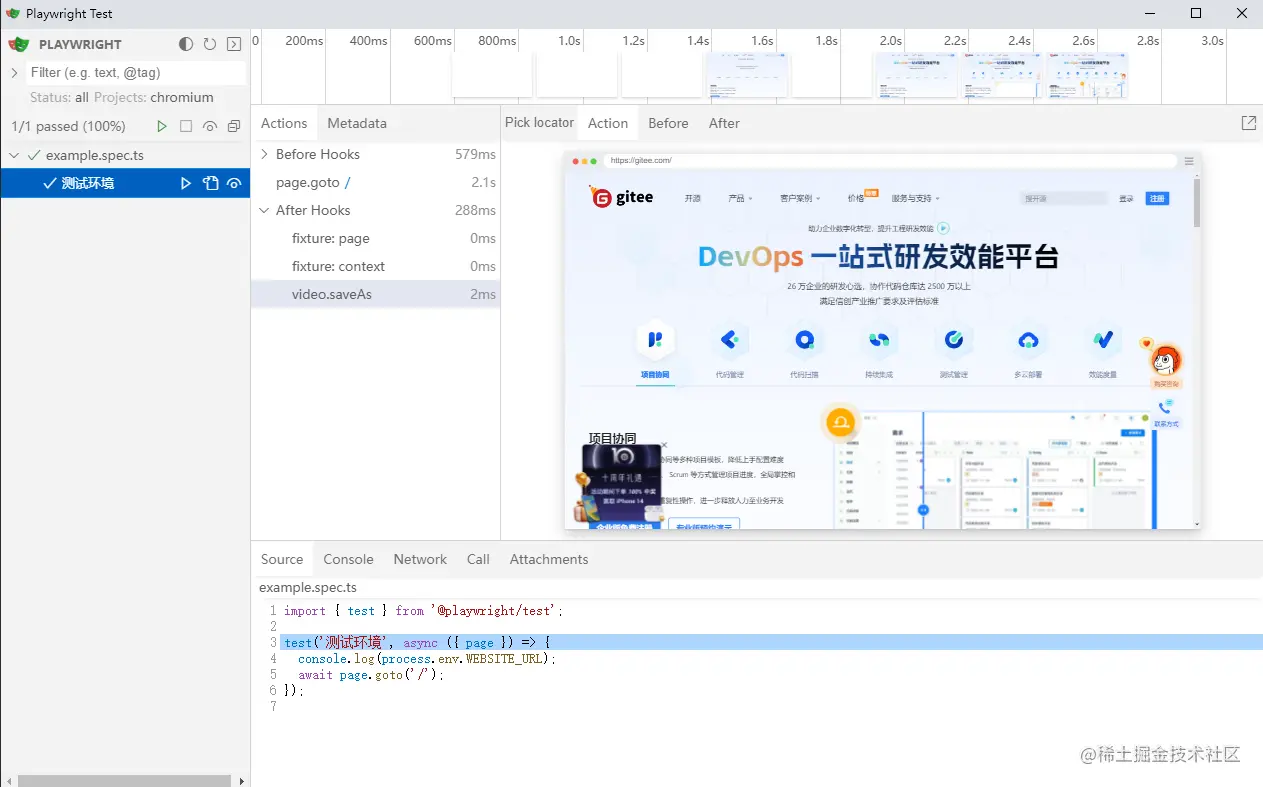
Task: Select the After snapshot tab
Action: click(724, 123)
